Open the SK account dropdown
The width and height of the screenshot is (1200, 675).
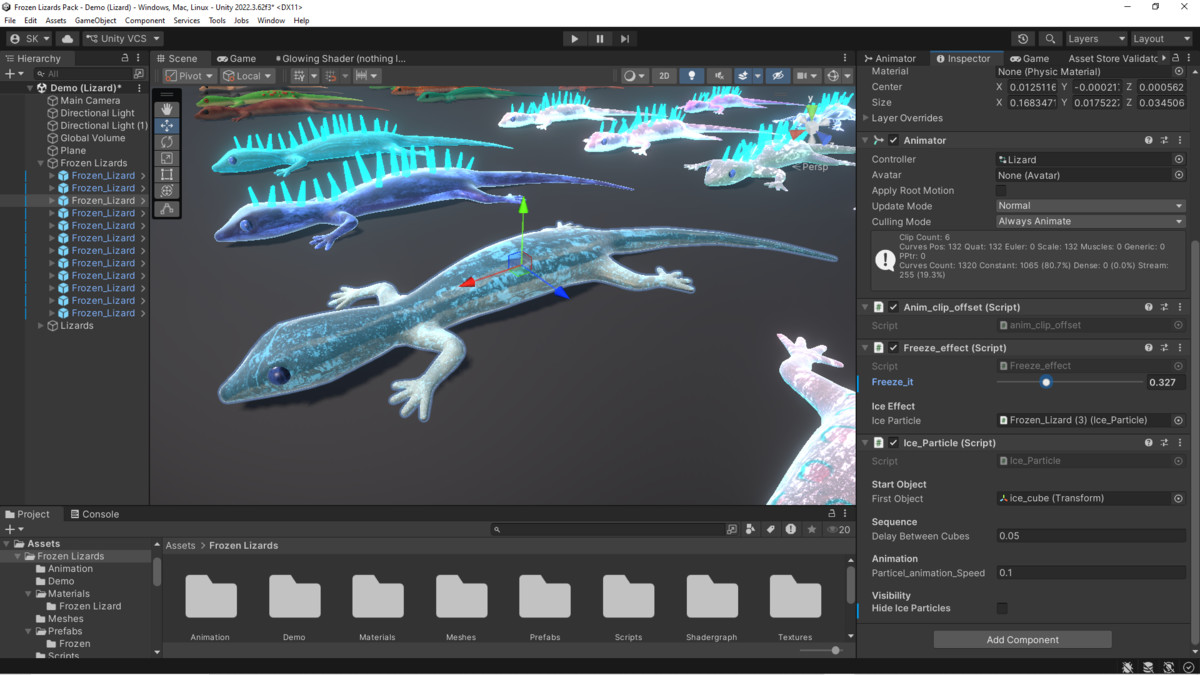click(x=29, y=39)
